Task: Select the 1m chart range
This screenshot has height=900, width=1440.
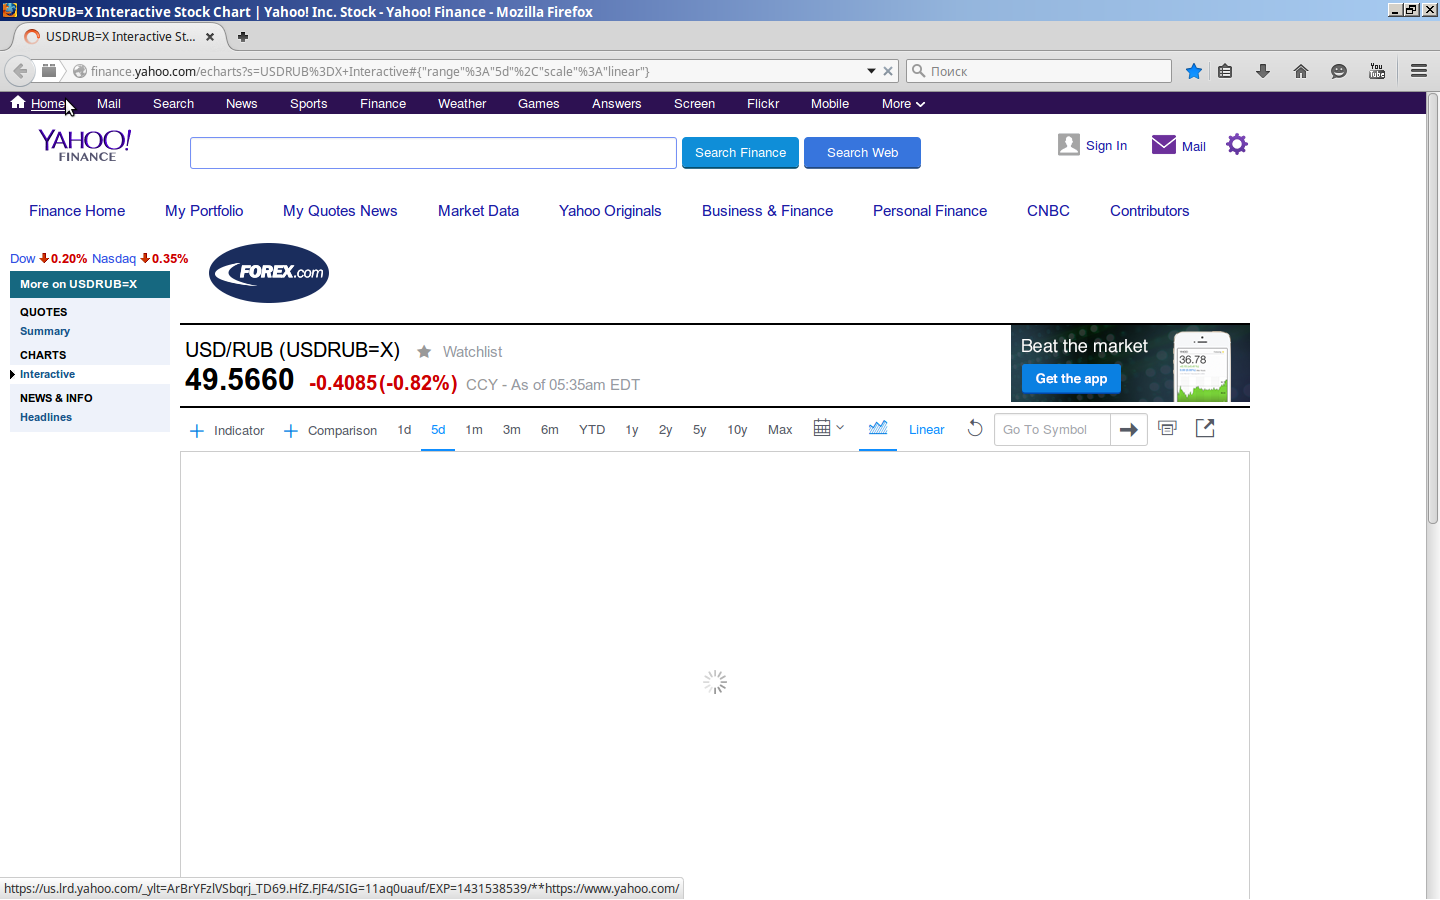Action: click(474, 430)
